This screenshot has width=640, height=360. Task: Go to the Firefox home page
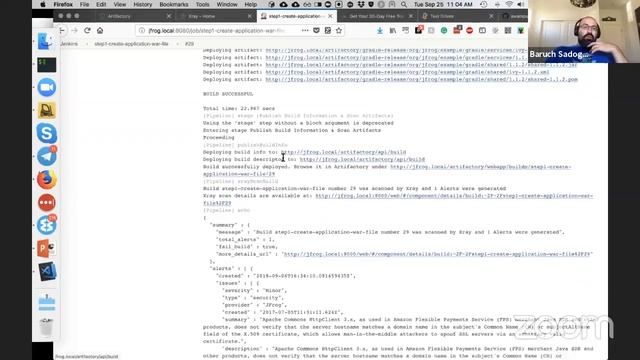click(x=100, y=31)
